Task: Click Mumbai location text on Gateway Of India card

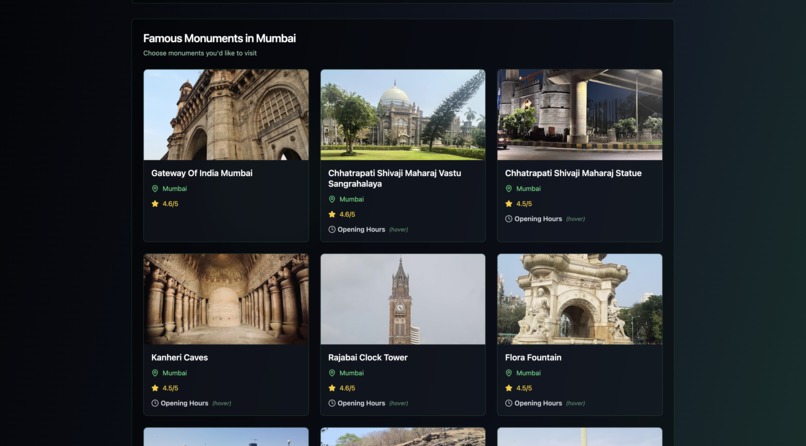Action: point(175,189)
